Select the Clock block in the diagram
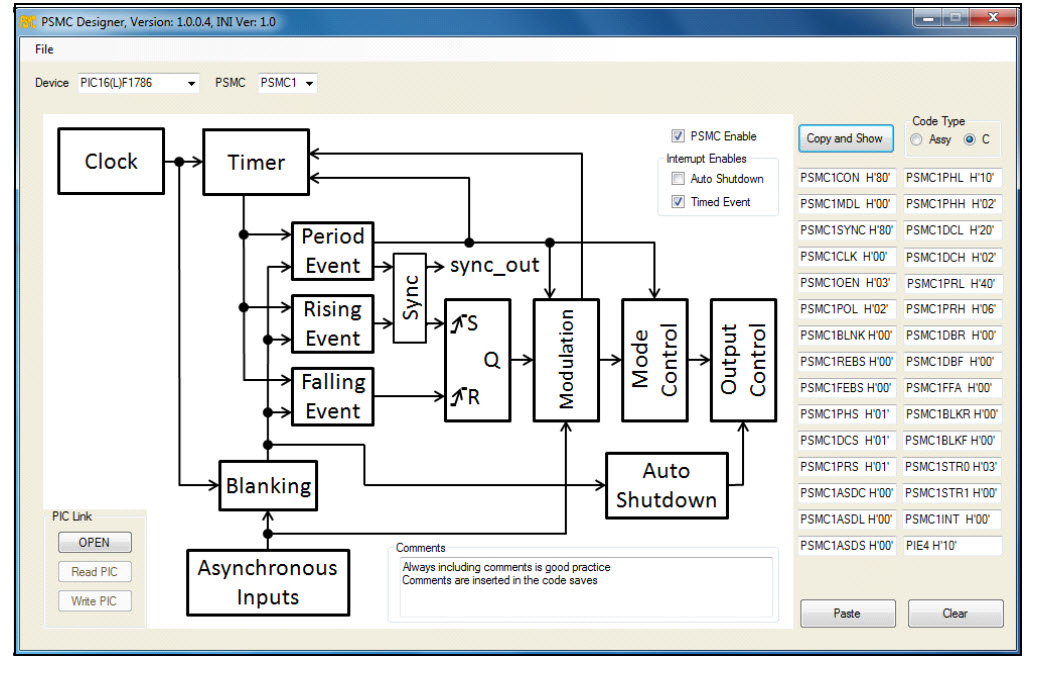Image resolution: width=1044 pixels, height=675 pixels. pos(111,161)
